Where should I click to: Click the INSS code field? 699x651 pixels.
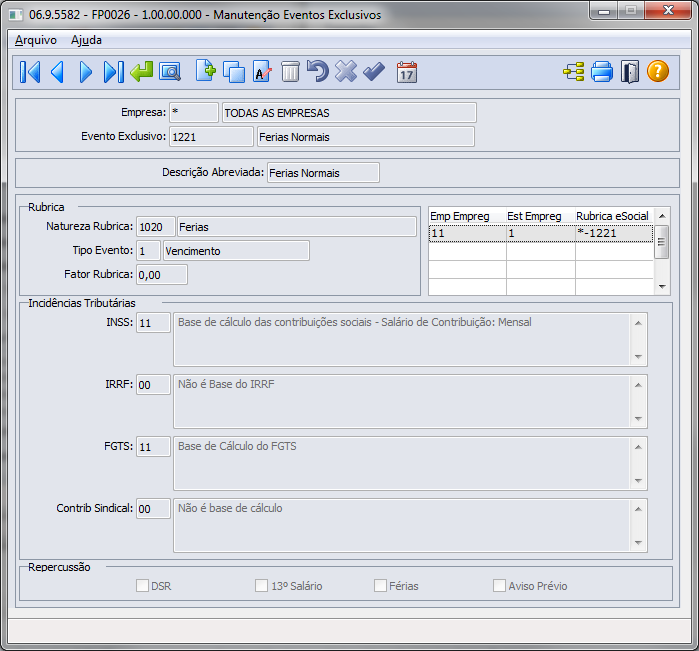pyautogui.click(x=153, y=322)
